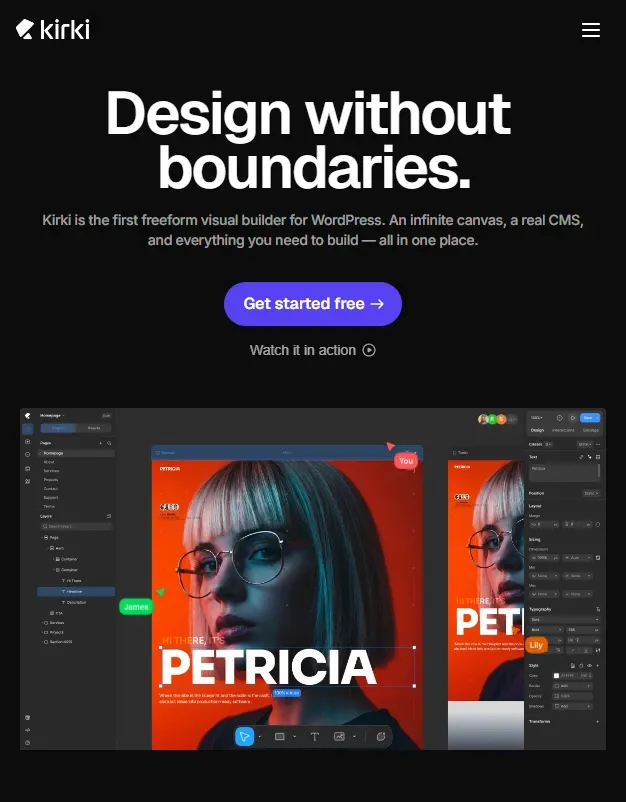Click the preview play icon in the editor's top bar
This screenshot has height=802, width=626.
click(573, 418)
